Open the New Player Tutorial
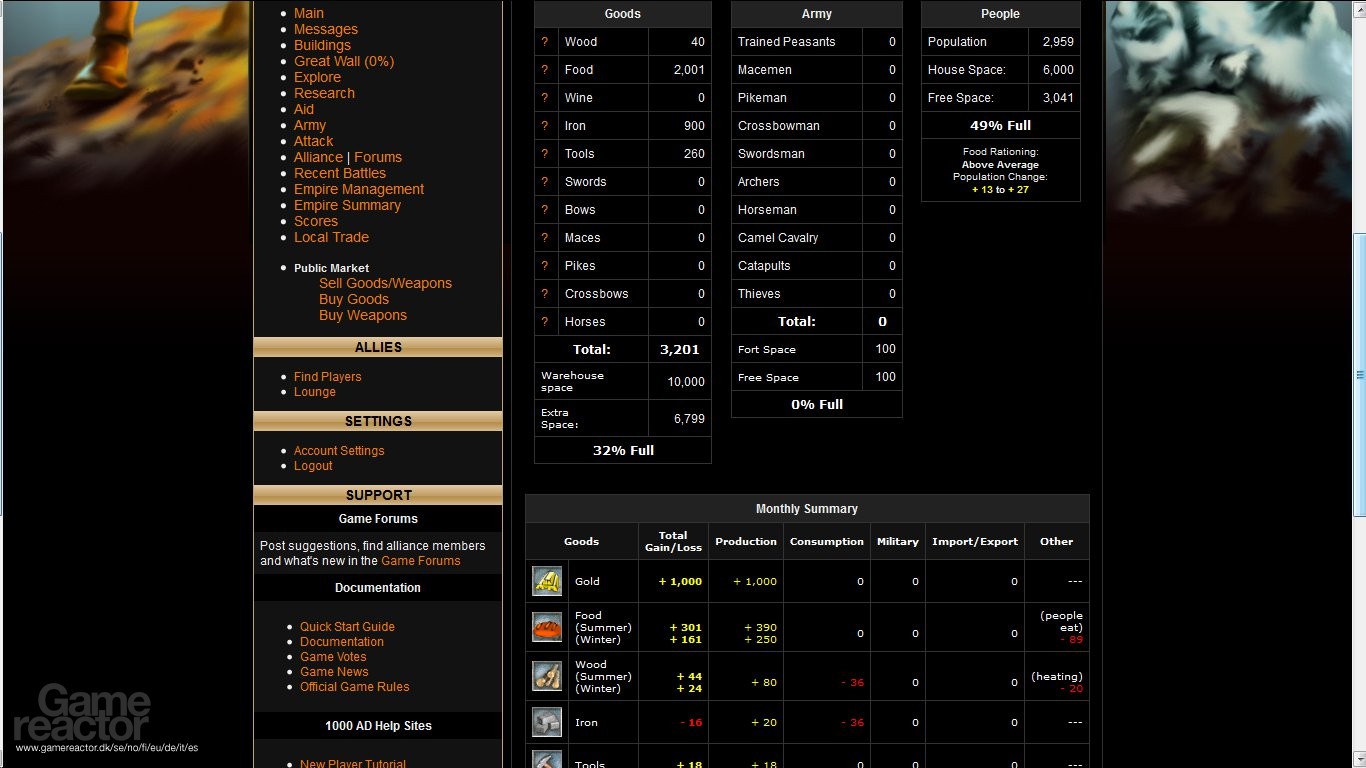Image resolution: width=1366 pixels, height=768 pixels. pyautogui.click(x=353, y=762)
